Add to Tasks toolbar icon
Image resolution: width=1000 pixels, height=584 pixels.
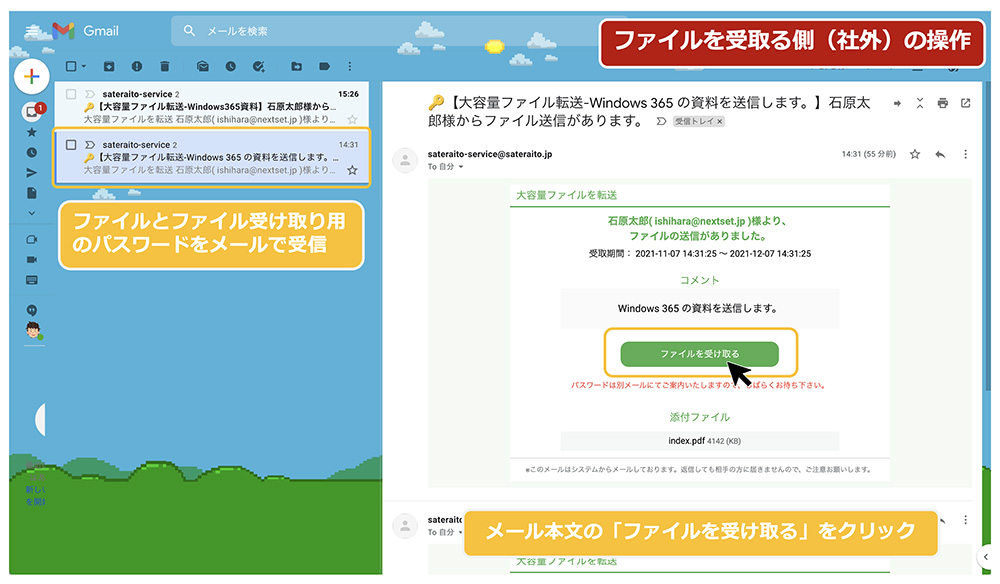coord(258,66)
